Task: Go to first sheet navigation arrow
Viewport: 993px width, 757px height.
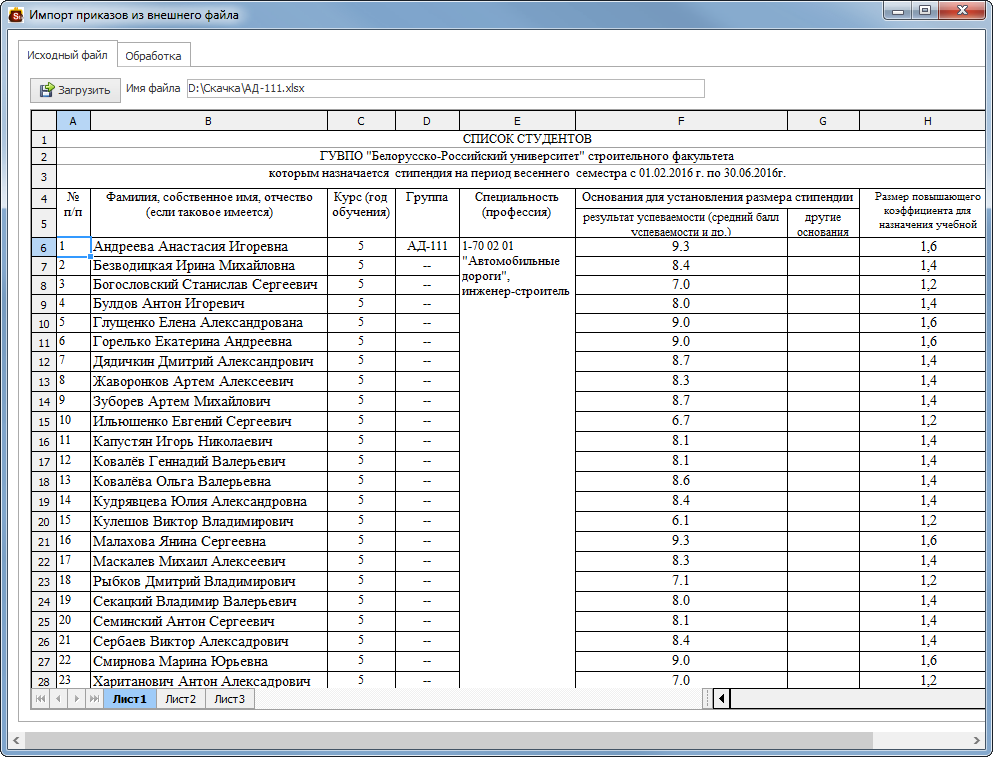Action: coord(41,699)
